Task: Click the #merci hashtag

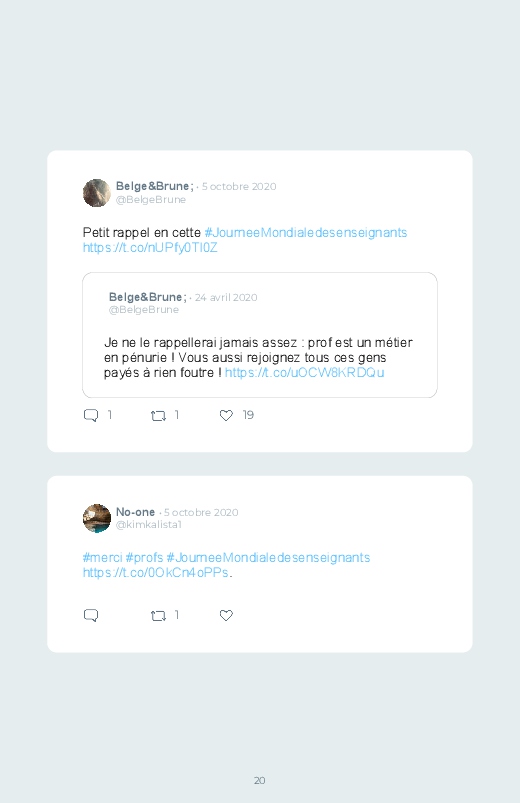Action: (102, 558)
